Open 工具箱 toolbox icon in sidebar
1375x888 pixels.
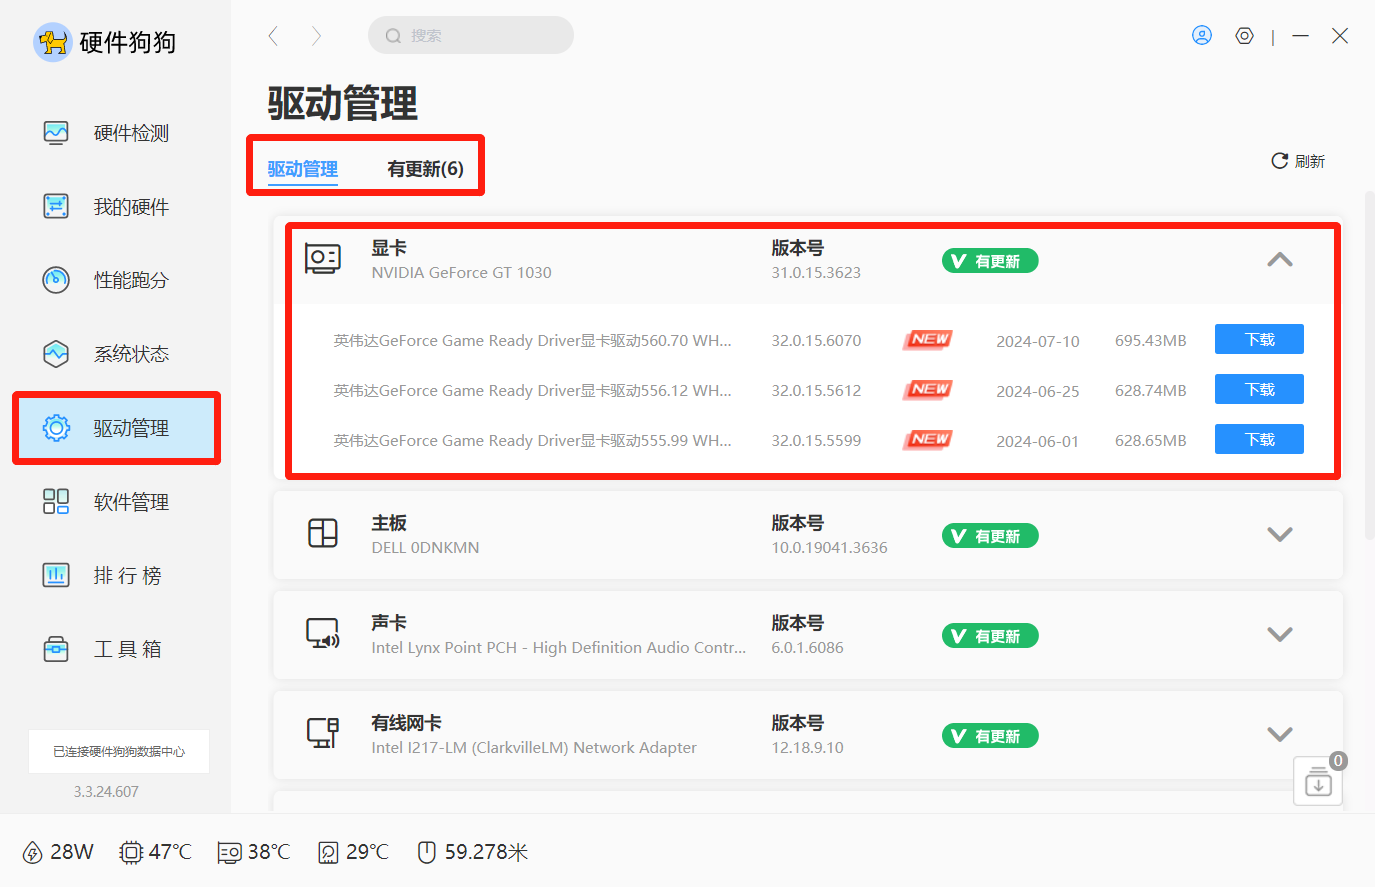56,649
